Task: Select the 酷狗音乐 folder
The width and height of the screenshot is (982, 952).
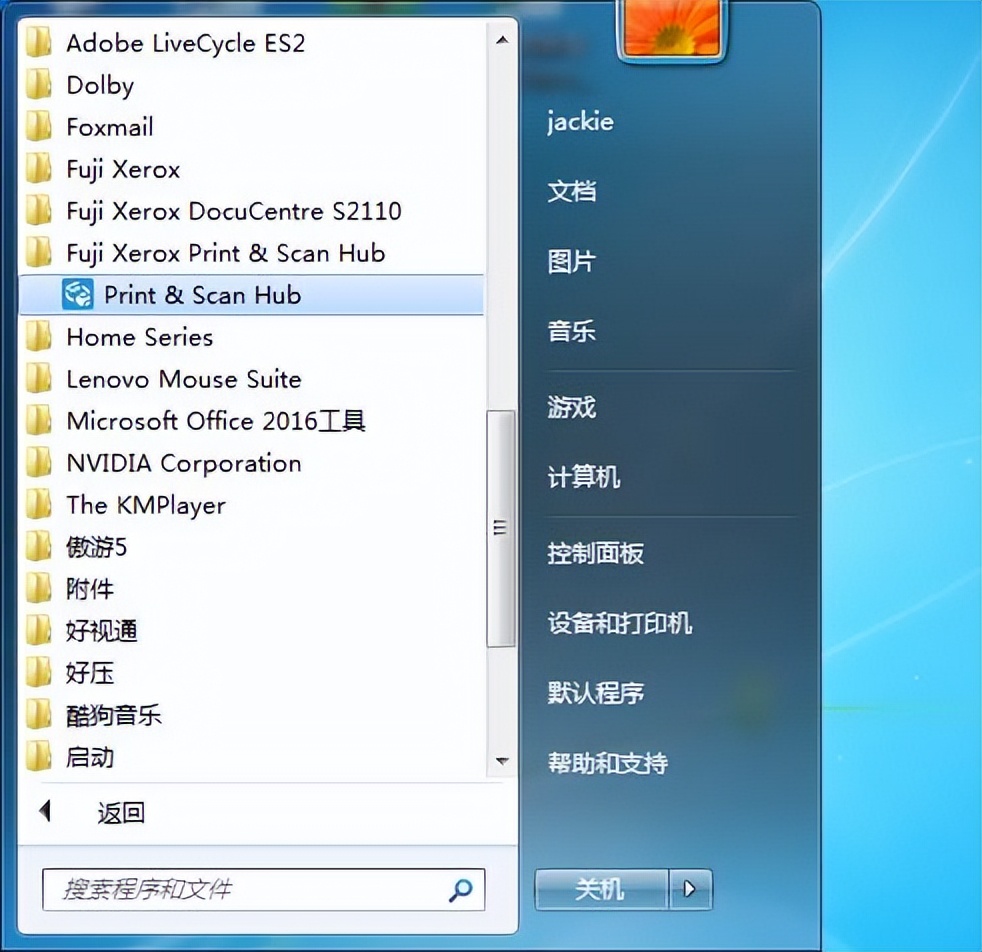Action: pos(114,715)
